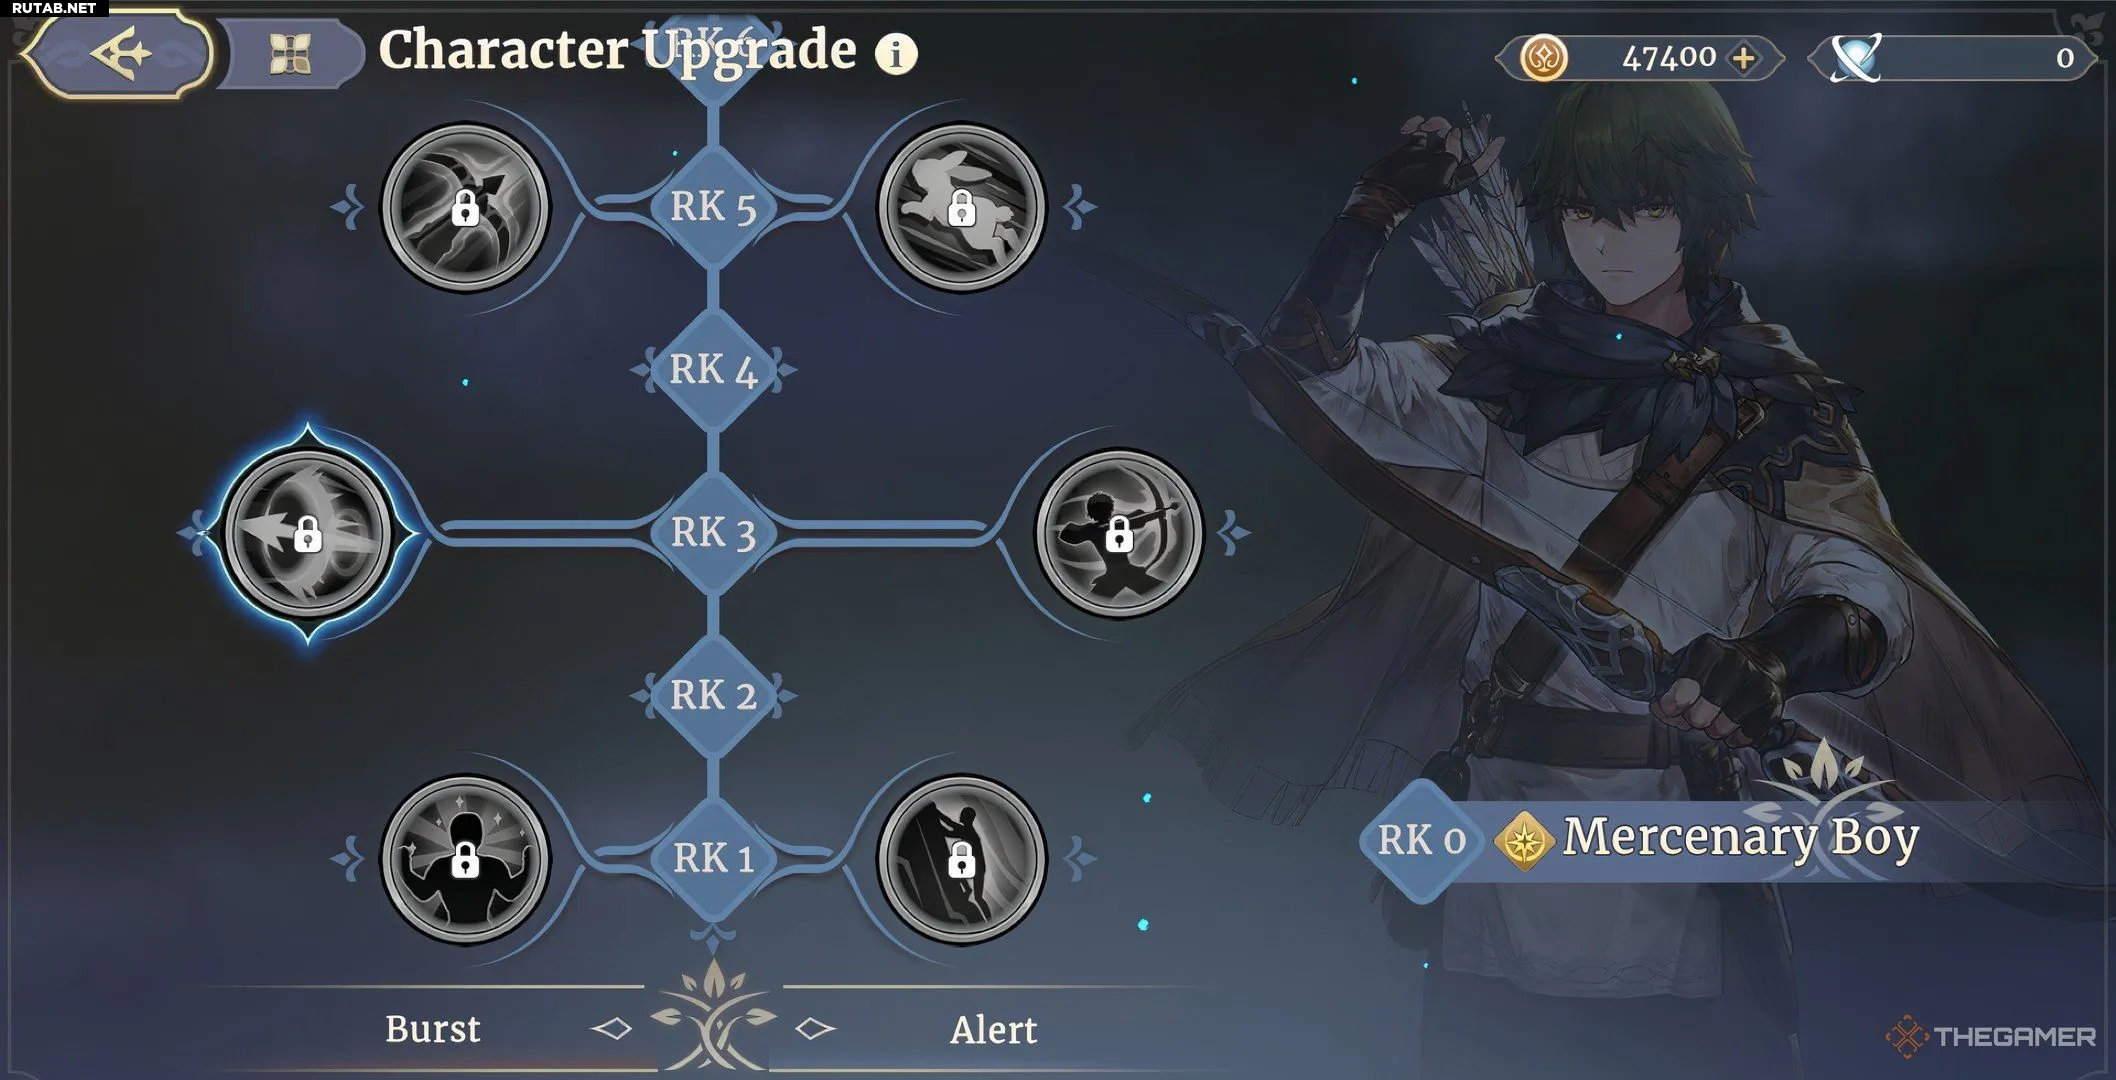Click the gold coin currency icon

1543,58
